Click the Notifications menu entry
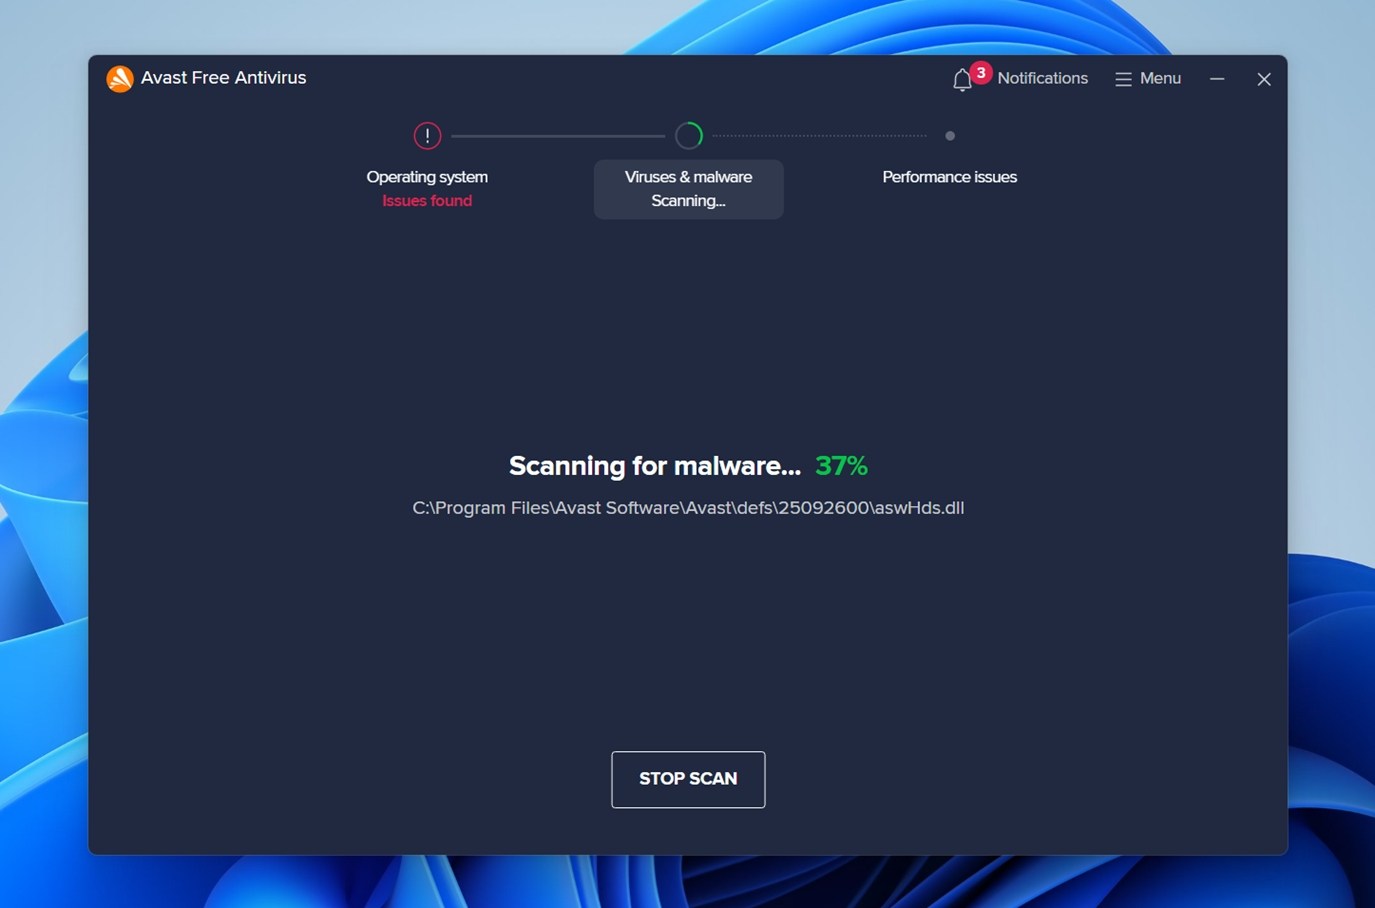This screenshot has width=1375, height=908. 1043,78
